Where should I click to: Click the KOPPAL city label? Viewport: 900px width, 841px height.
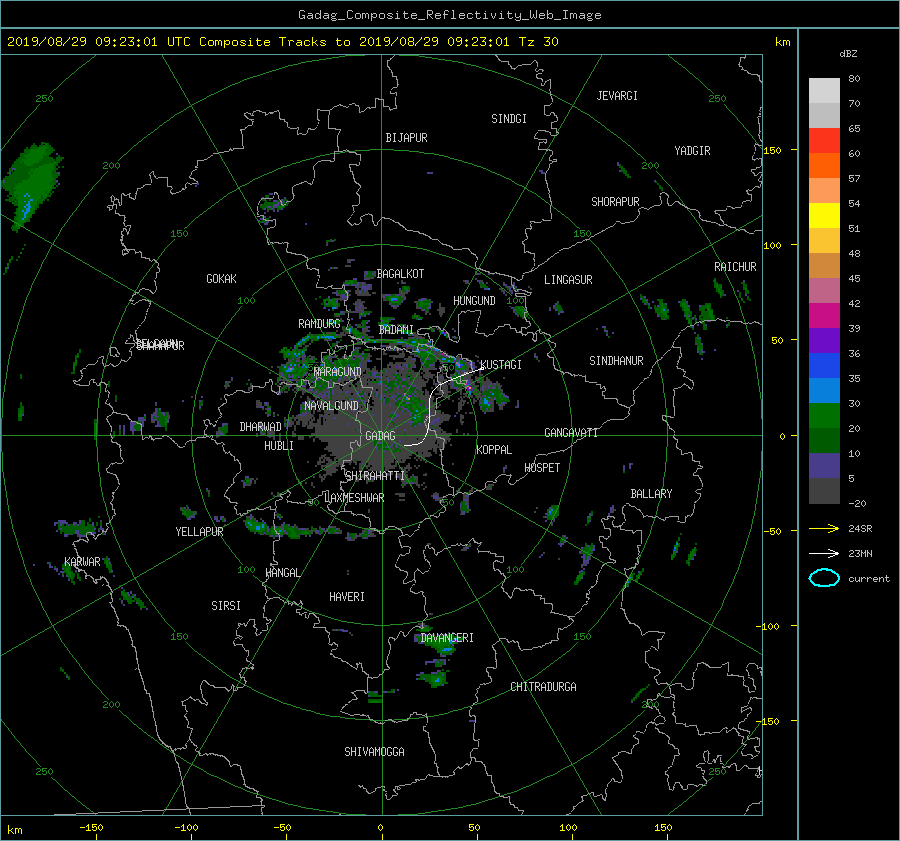494,449
